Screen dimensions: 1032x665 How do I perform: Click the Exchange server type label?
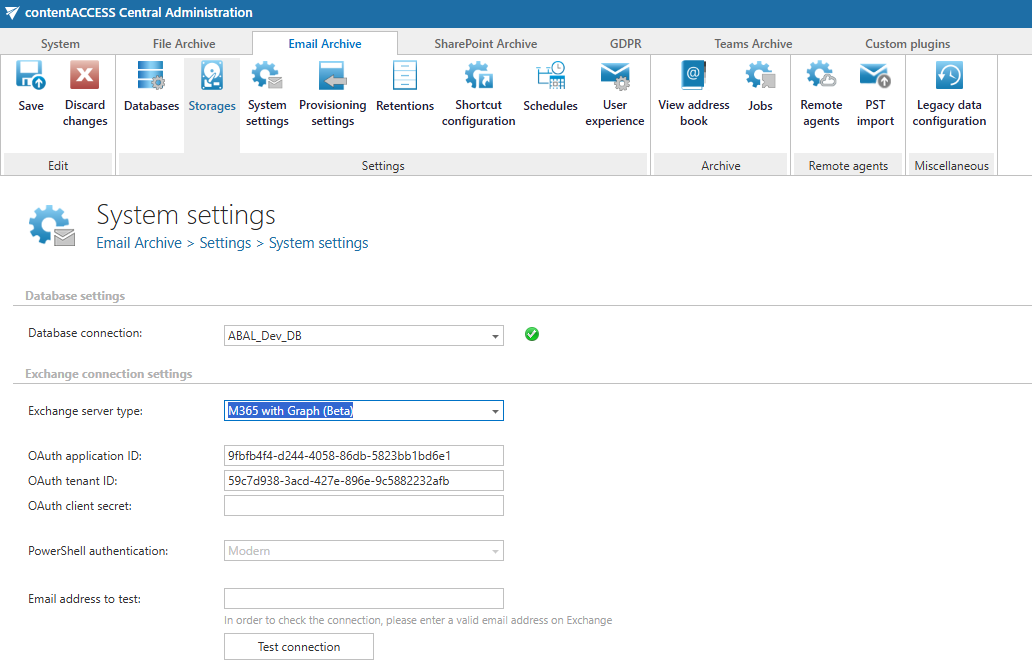[x=86, y=411]
